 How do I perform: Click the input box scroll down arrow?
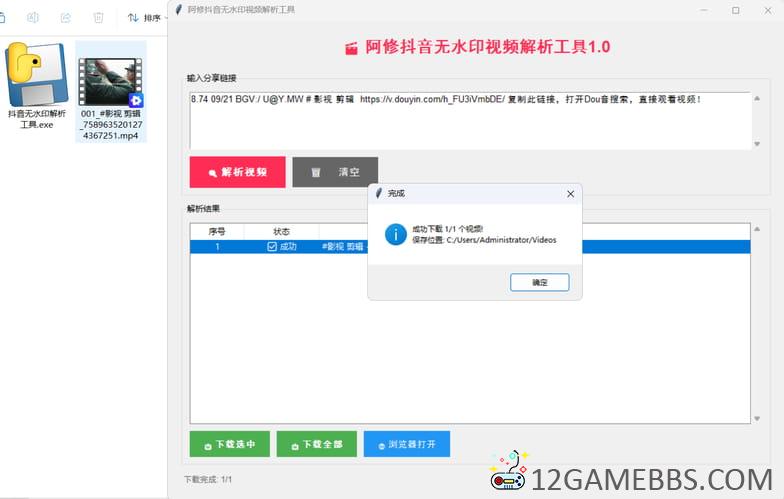point(757,144)
